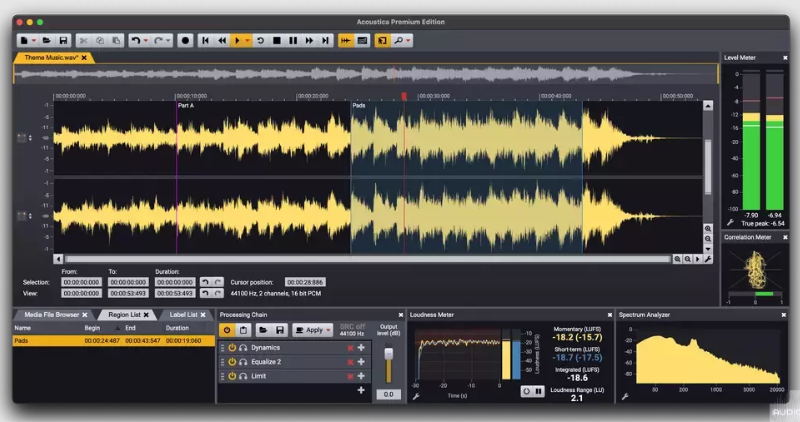The image size is (800, 422).
Task: Select the Pads region row
Action: tap(113, 340)
